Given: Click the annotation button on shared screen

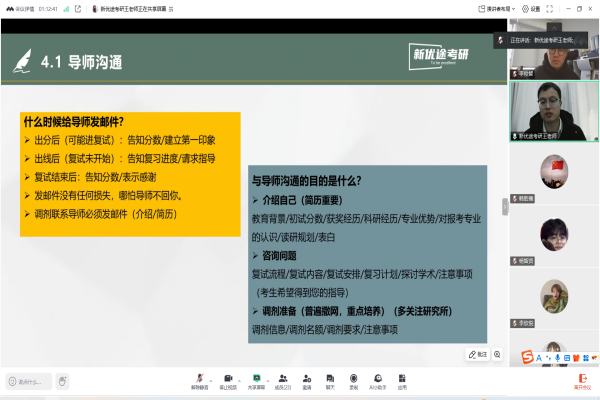Looking at the screenshot, I should [x=477, y=355].
